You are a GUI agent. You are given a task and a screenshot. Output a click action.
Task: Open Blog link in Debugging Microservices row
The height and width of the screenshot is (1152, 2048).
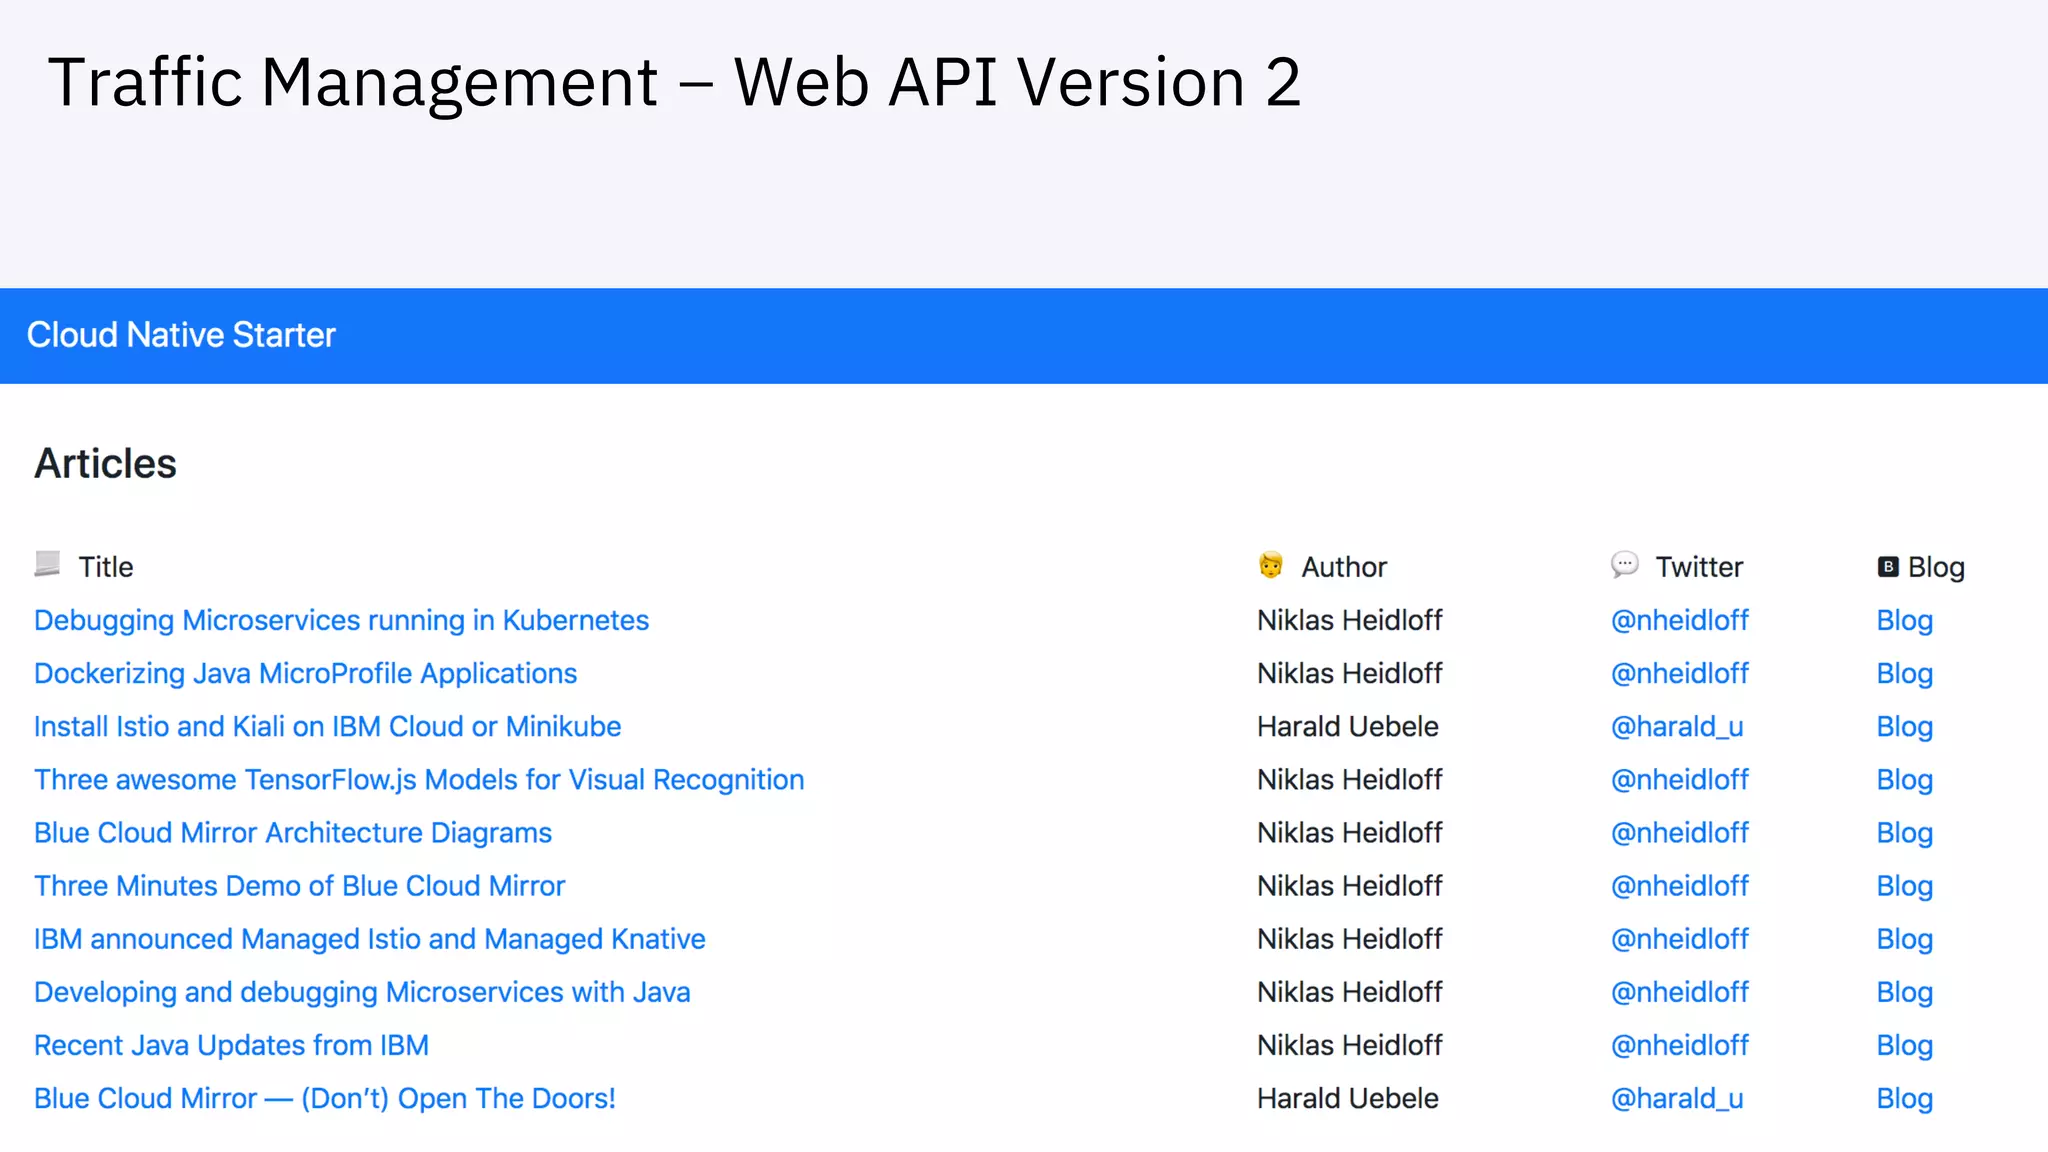(x=1904, y=620)
